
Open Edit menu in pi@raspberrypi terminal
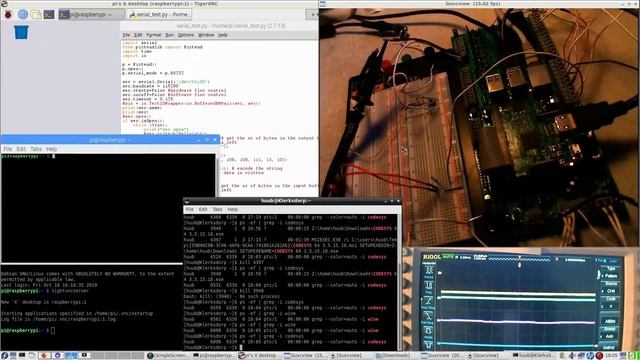click(21, 149)
